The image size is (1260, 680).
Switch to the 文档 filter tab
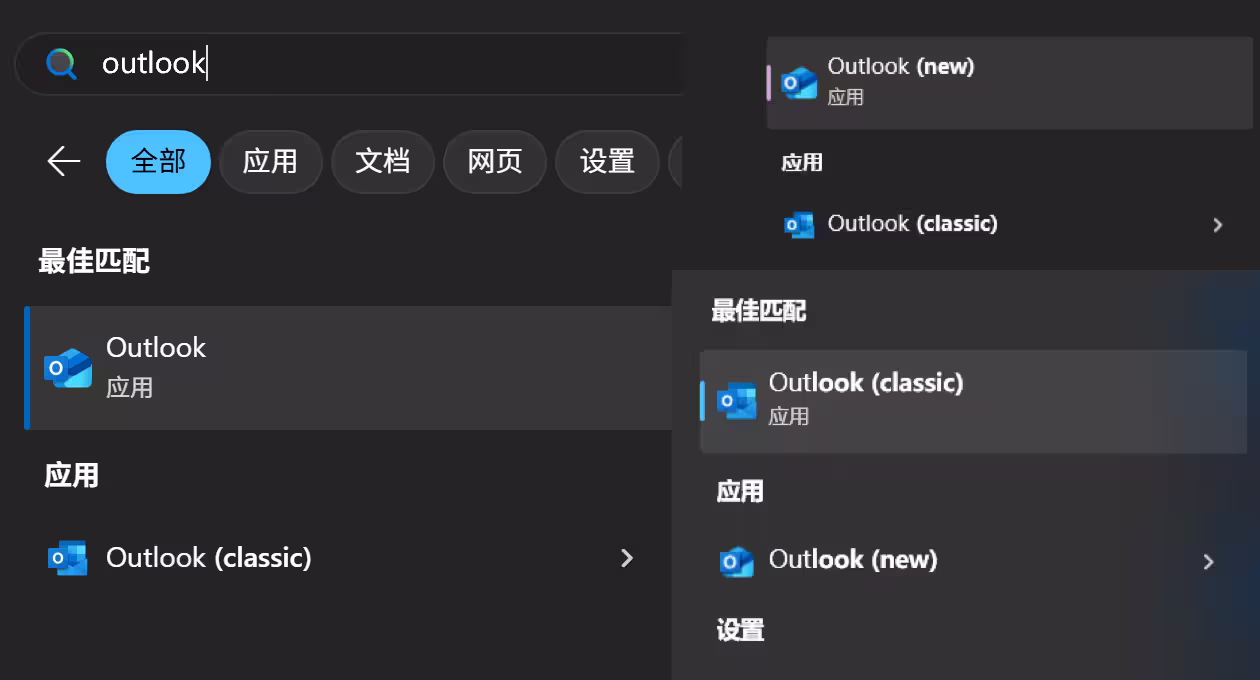[x=383, y=161]
